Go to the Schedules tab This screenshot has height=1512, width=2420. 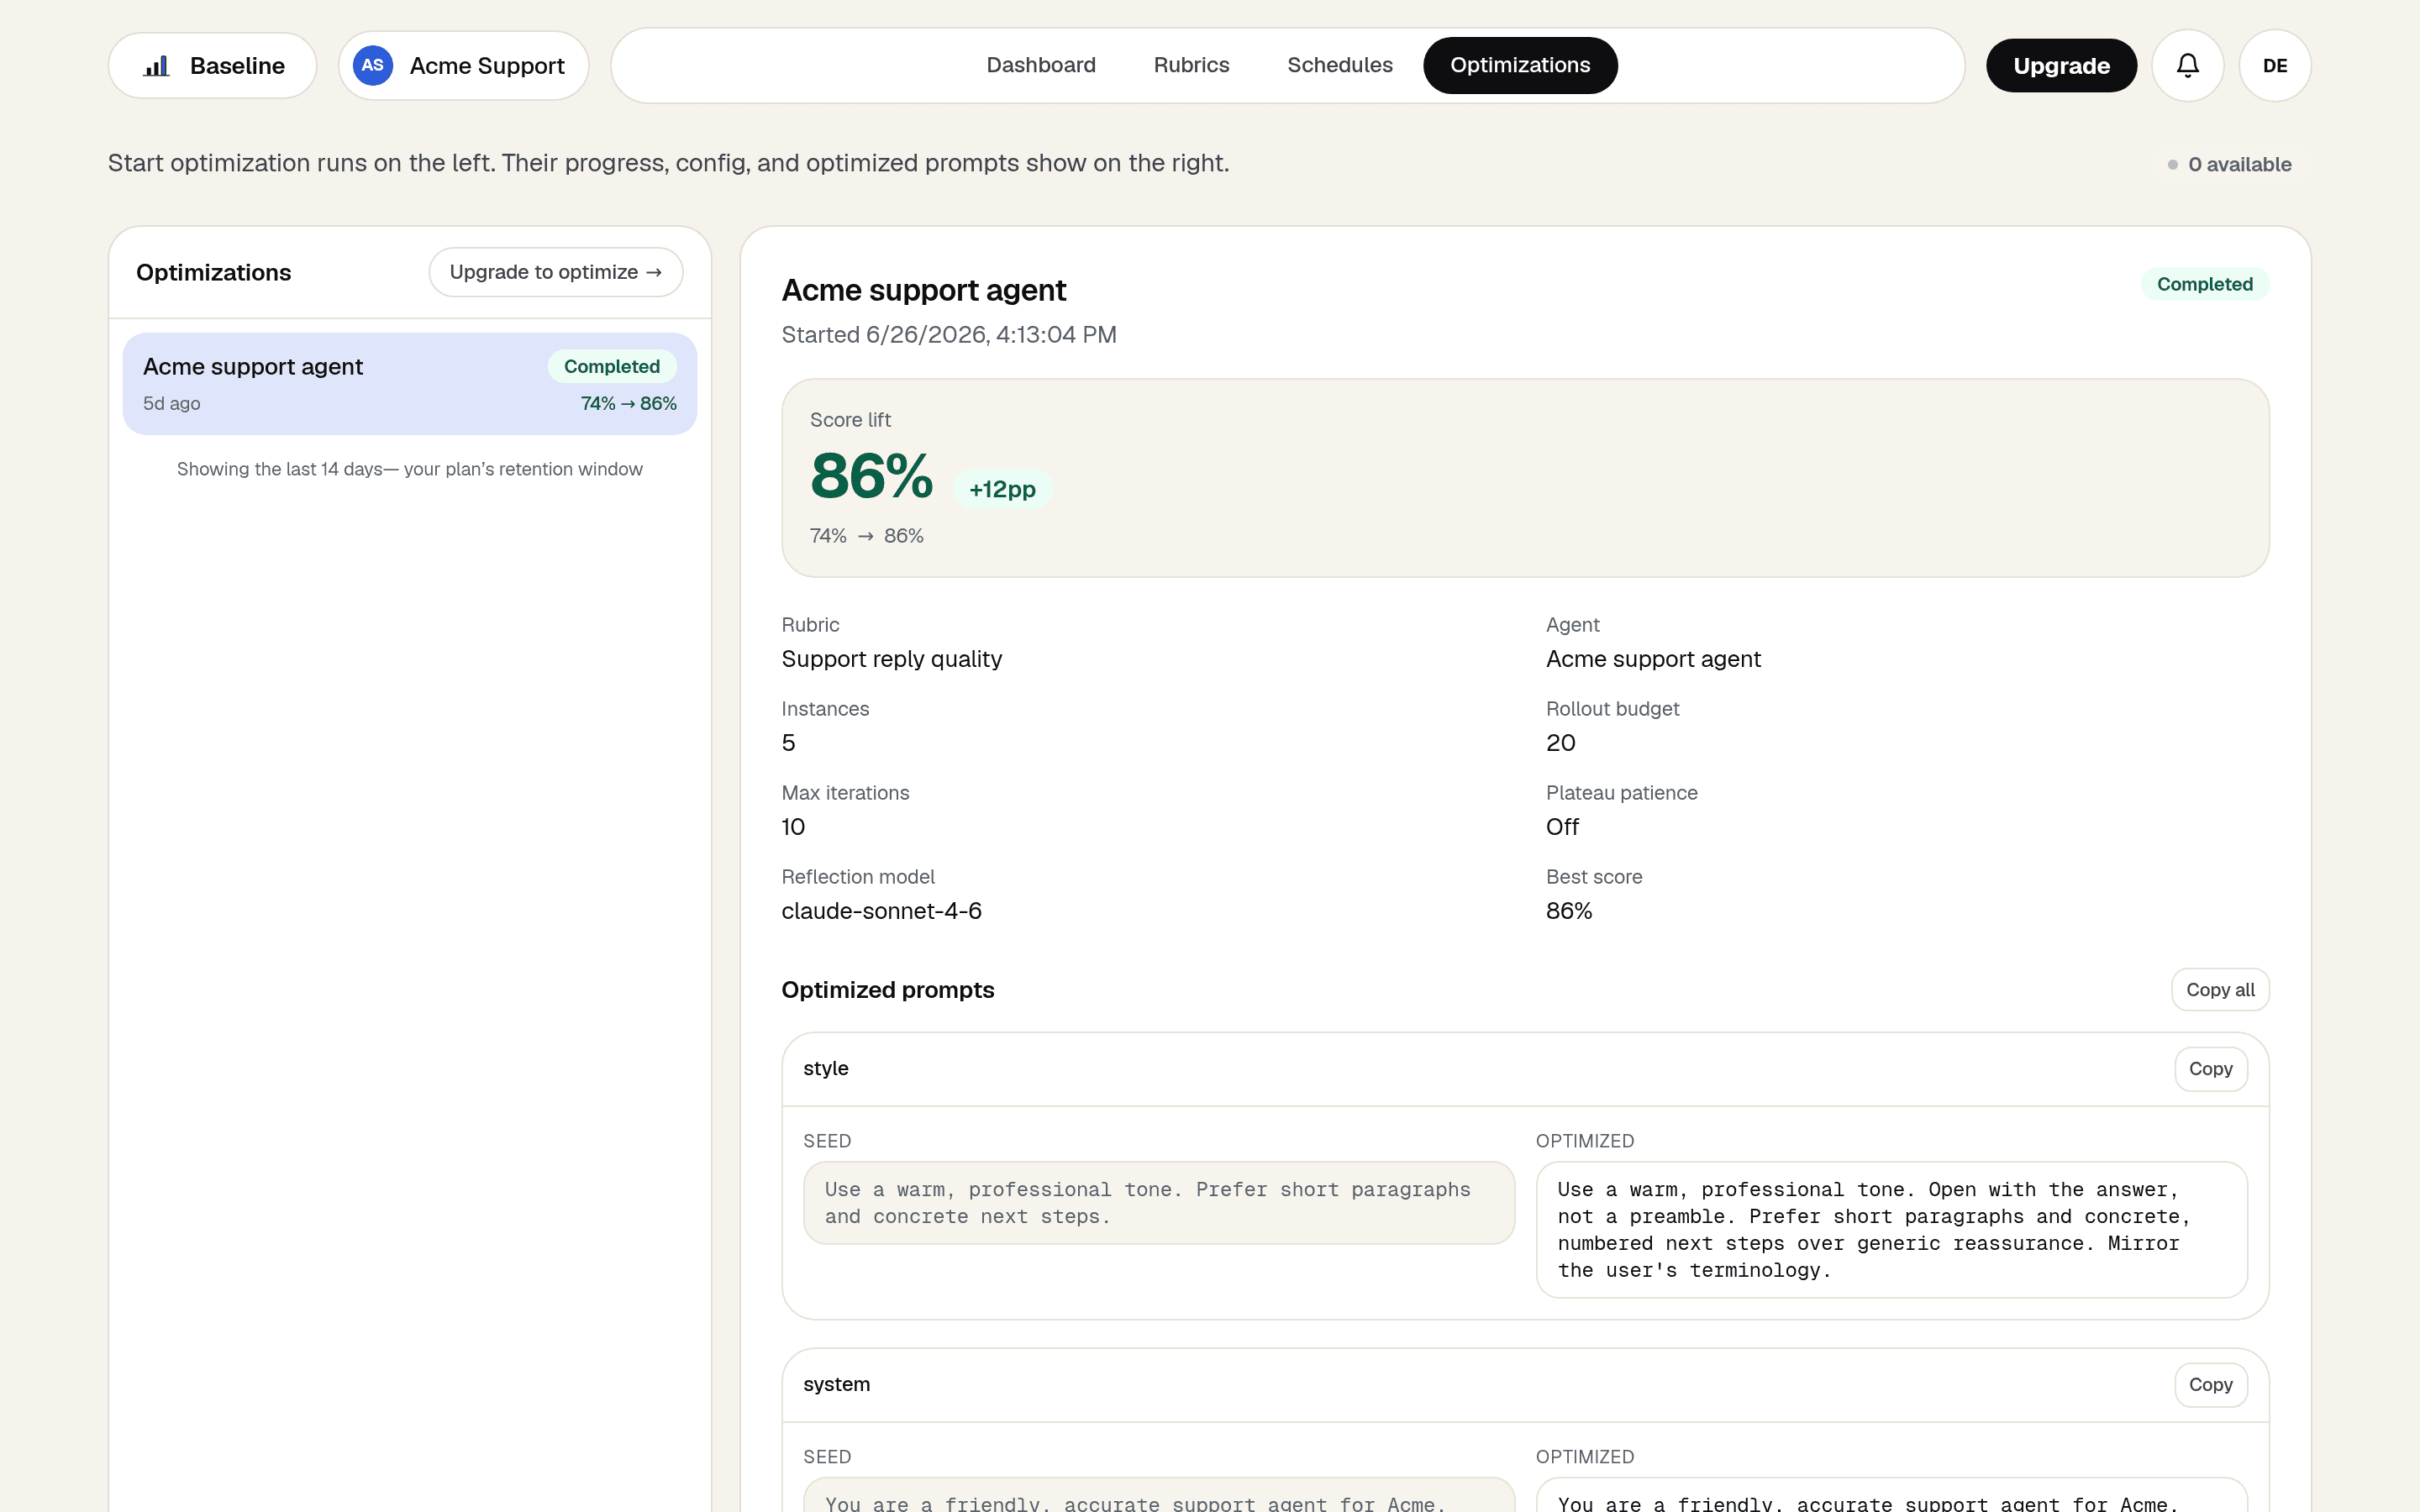coord(1339,65)
